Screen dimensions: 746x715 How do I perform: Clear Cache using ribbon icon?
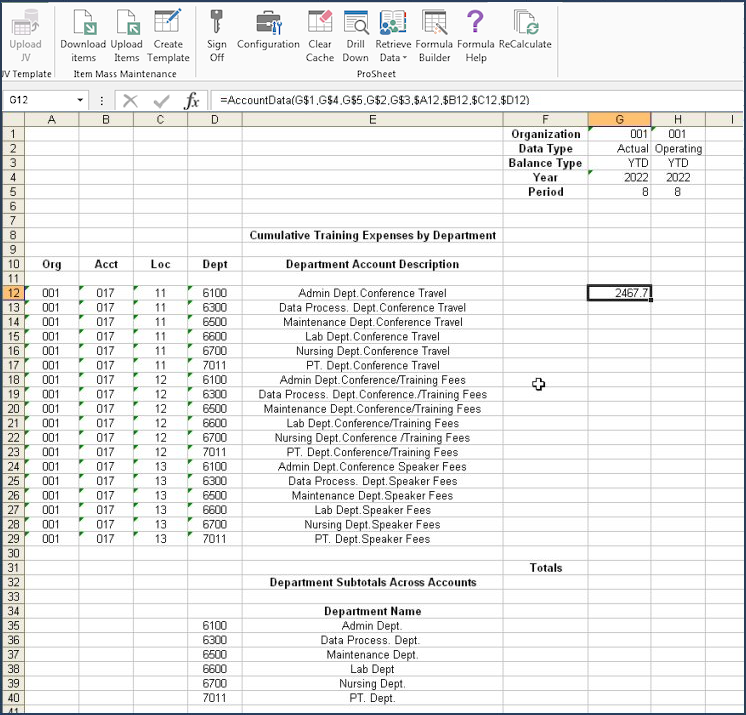coord(320,24)
